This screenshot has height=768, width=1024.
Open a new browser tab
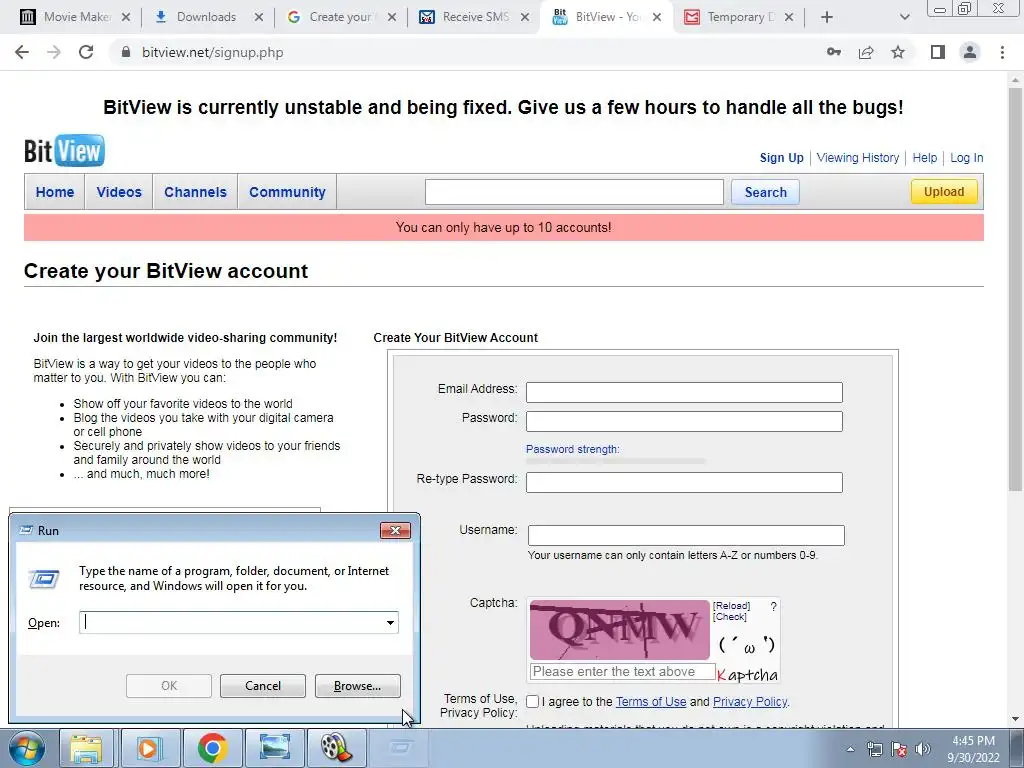827,17
